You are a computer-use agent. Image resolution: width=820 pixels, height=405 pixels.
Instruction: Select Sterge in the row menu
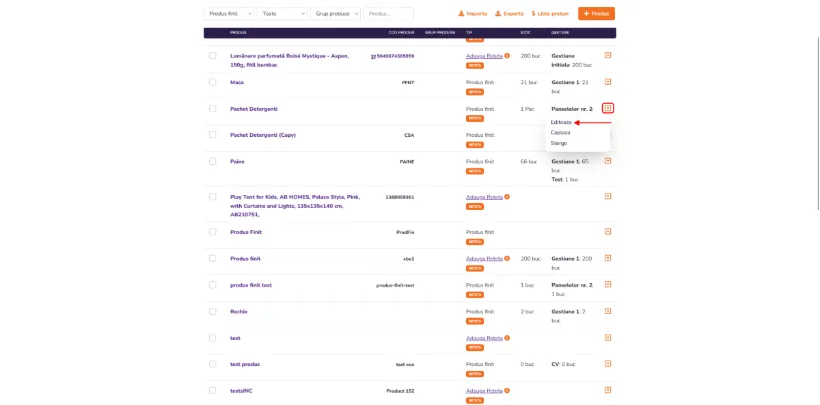pos(559,143)
